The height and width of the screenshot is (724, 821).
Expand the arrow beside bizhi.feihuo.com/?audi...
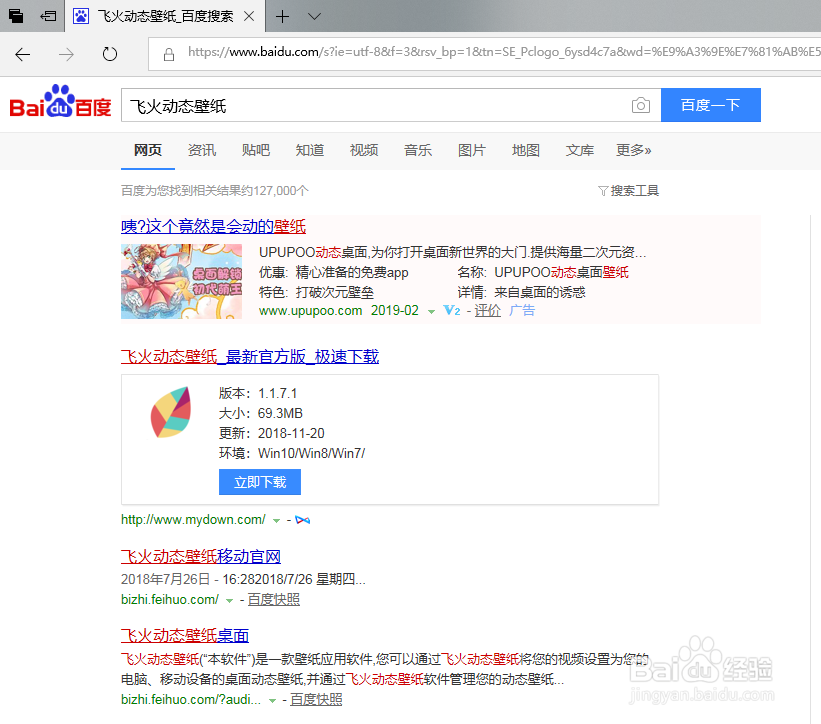[x=272, y=701]
